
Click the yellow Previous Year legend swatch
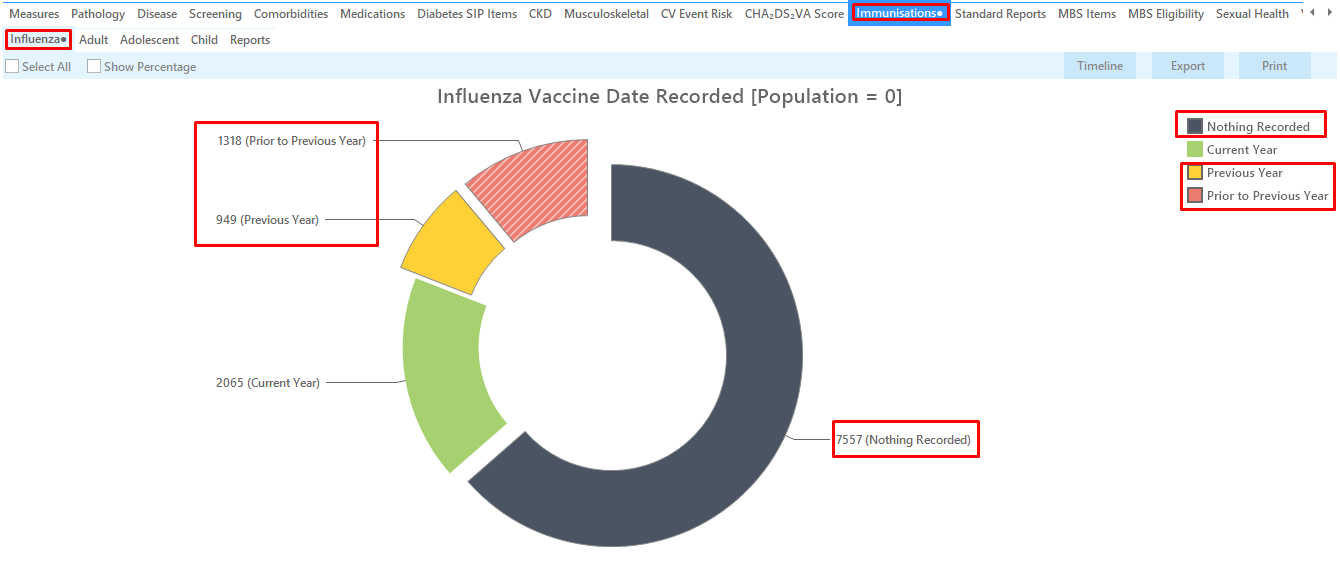click(x=1195, y=172)
